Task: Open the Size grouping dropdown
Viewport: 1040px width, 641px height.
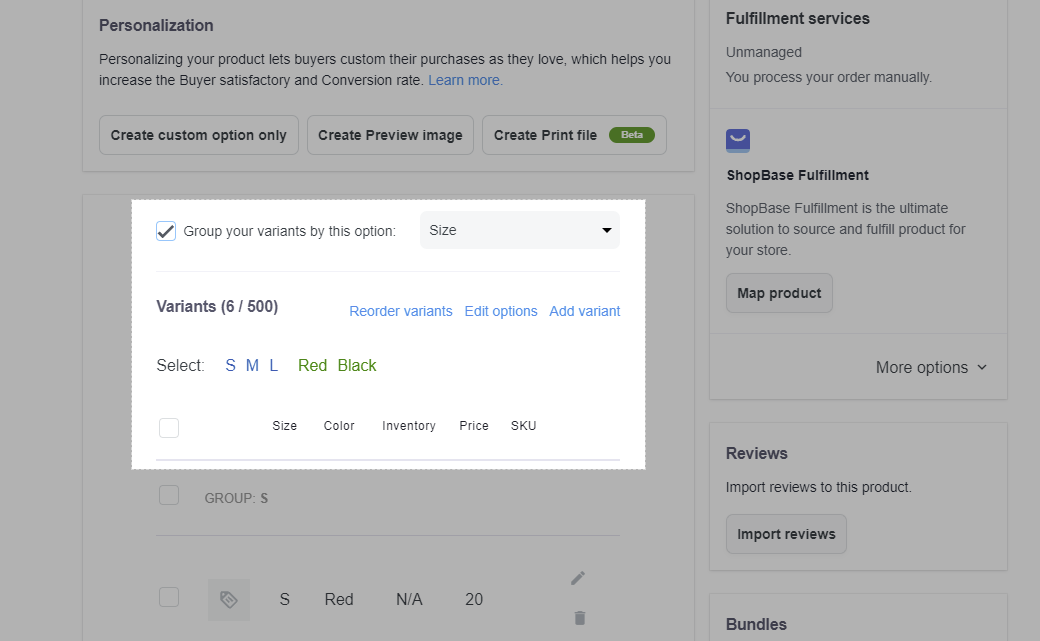Action: 520,230
